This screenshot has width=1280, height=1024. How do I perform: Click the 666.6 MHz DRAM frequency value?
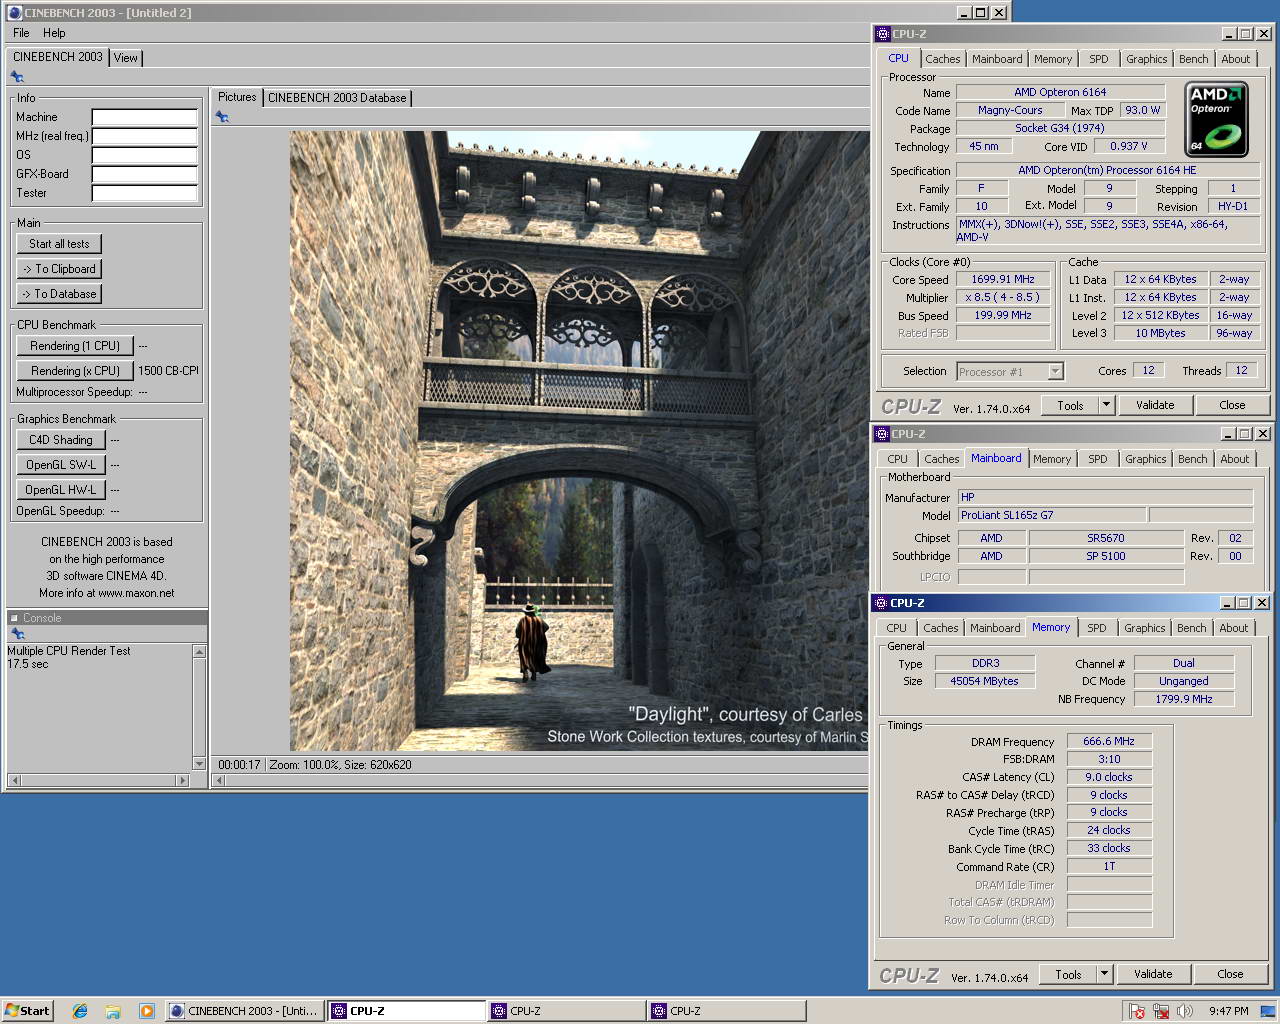[x=1108, y=741]
